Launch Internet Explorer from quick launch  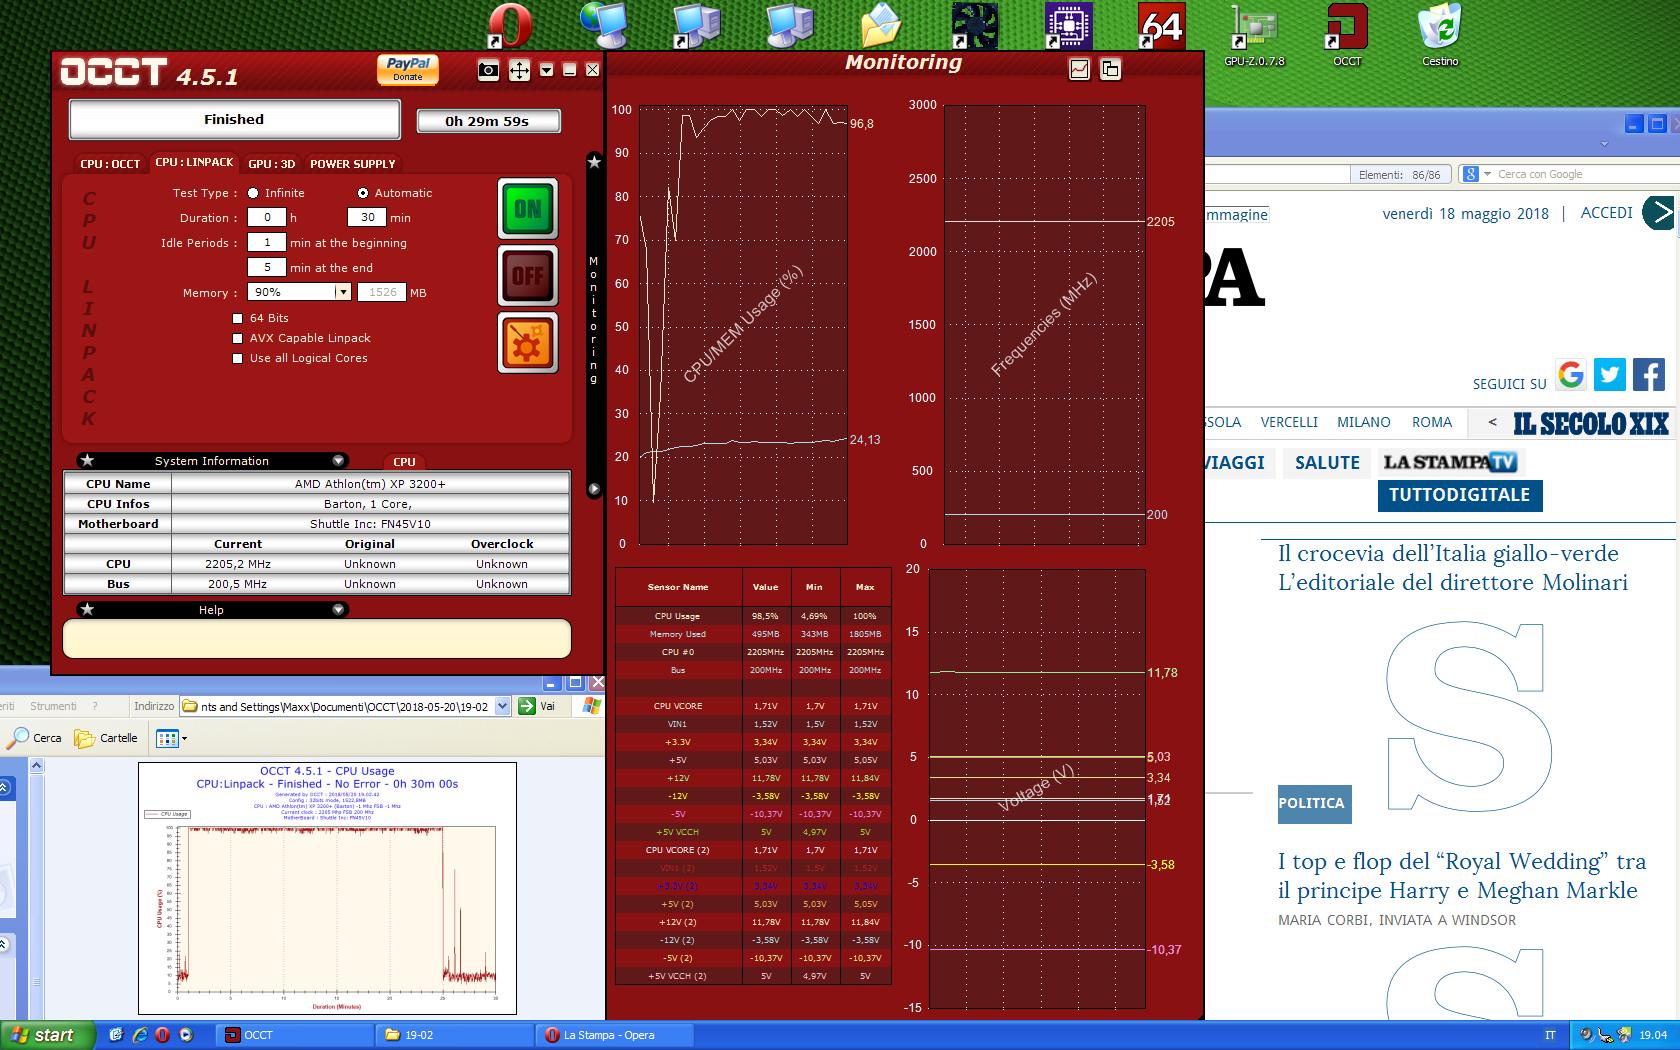tap(140, 1035)
